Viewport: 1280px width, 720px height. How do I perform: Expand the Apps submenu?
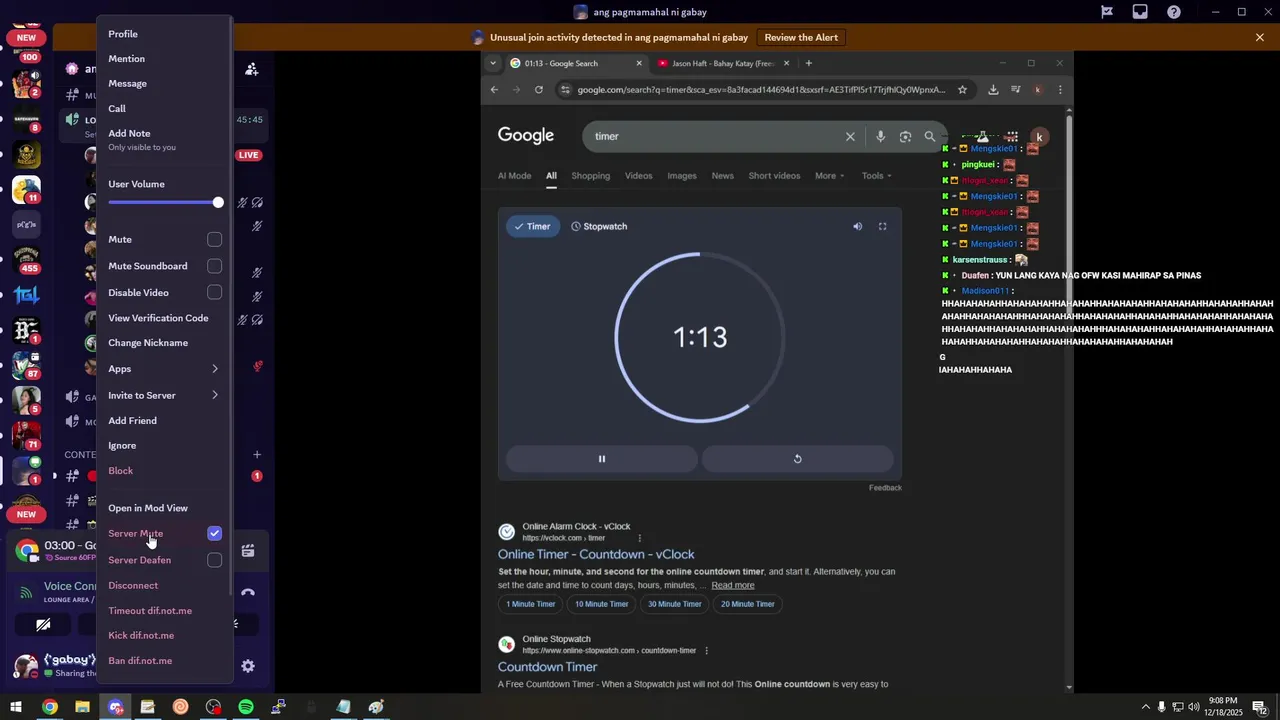tap(165, 369)
